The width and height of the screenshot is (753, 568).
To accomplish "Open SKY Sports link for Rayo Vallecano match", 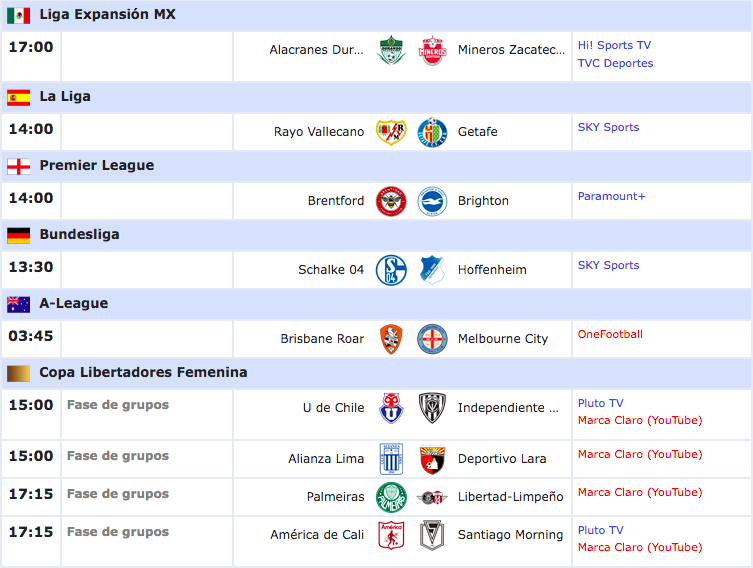I will (x=608, y=127).
